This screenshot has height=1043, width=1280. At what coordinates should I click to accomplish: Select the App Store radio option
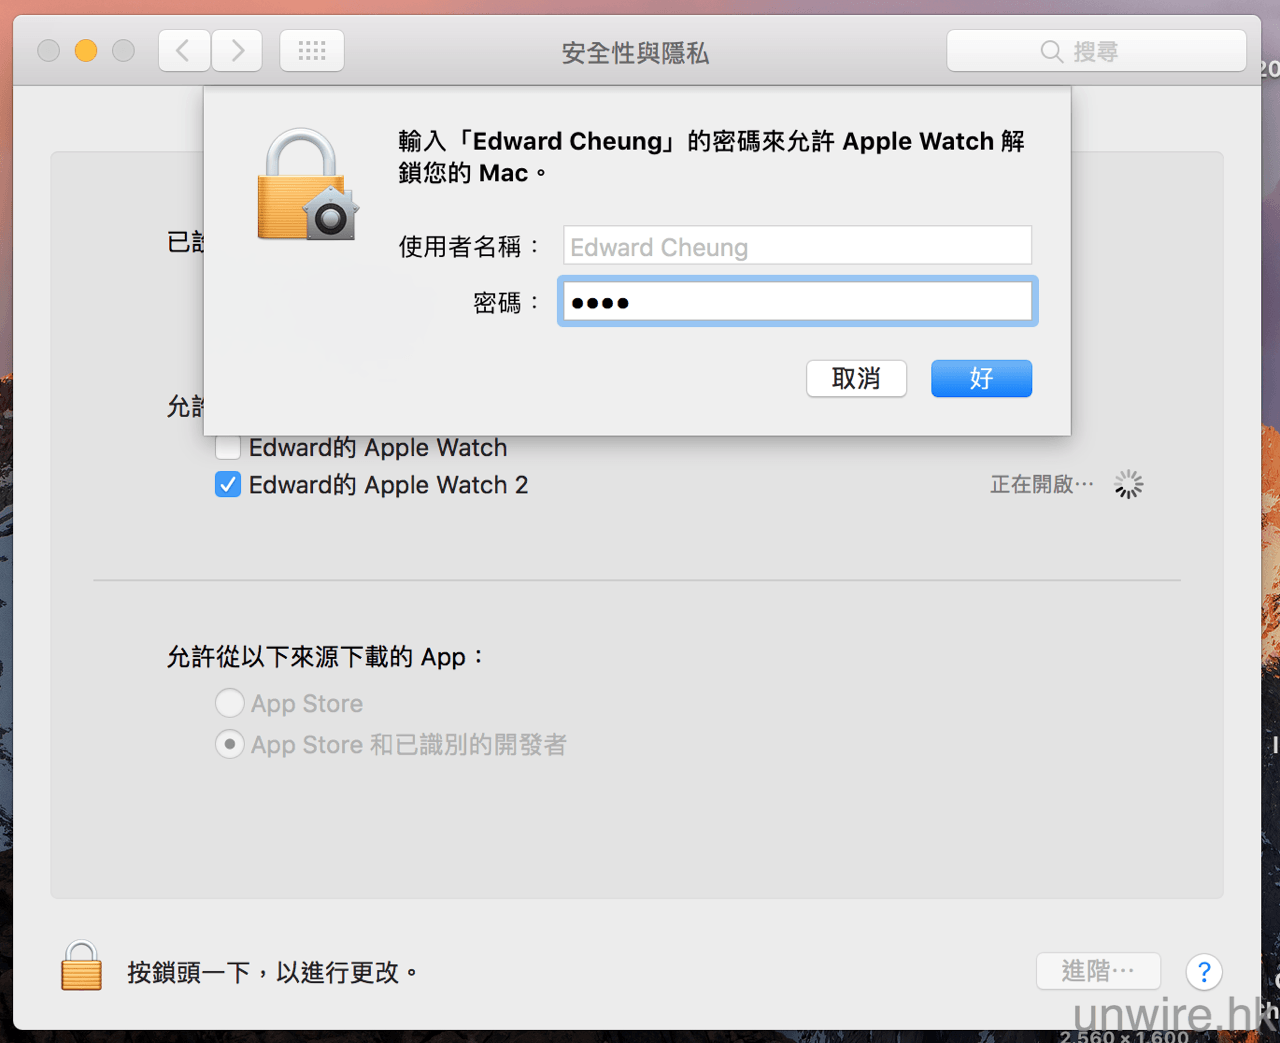[230, 703]
